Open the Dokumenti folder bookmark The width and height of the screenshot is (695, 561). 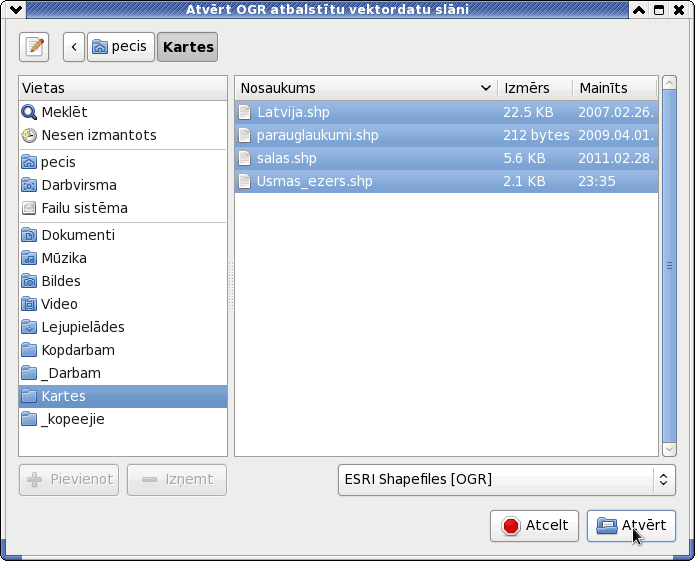tap(123, 235)
